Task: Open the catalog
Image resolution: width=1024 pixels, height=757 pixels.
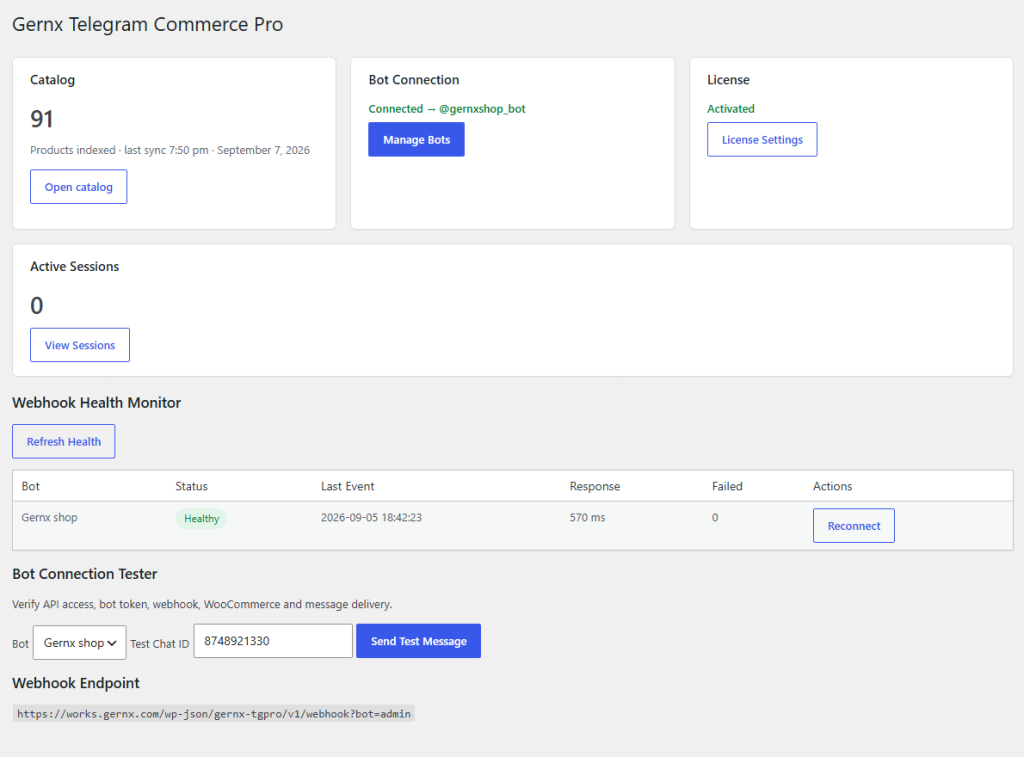Action: click(78, 187)
